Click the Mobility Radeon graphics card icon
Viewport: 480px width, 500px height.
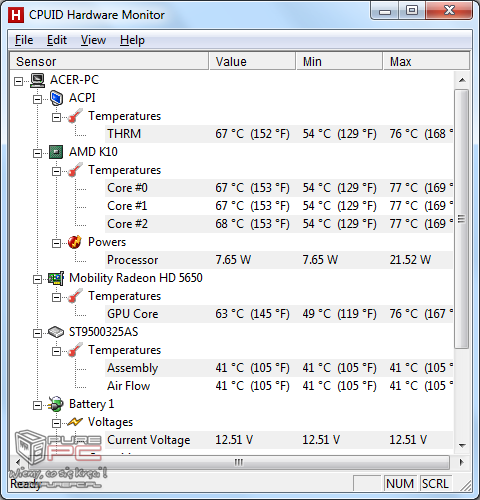[x=56, y=278]
